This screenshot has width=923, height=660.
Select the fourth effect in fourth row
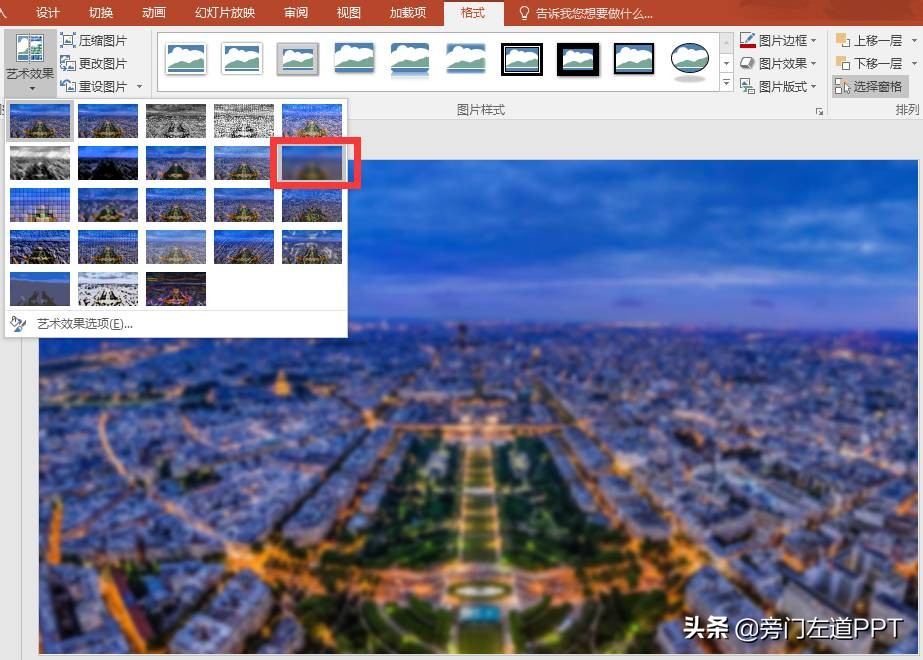pos(244,247)
